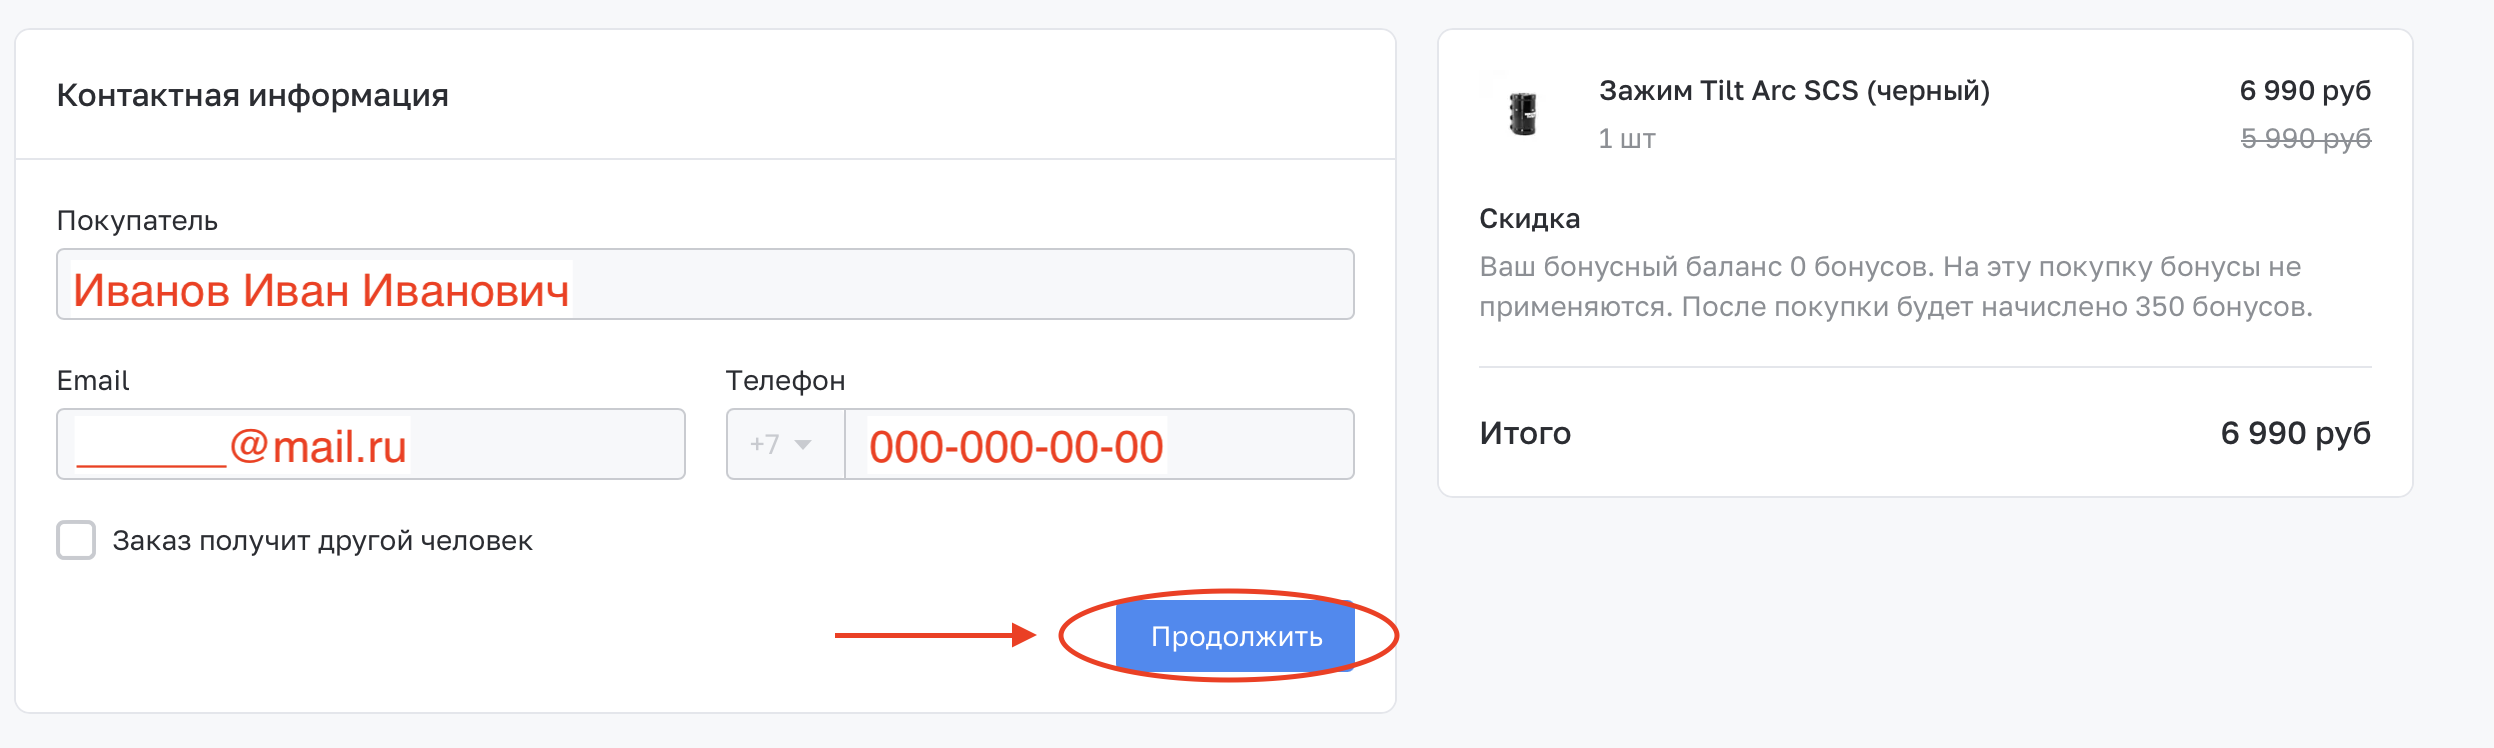Click the '1 шт' quantity text
This screenshot has width=2494, height=748.
point(1627,139)
